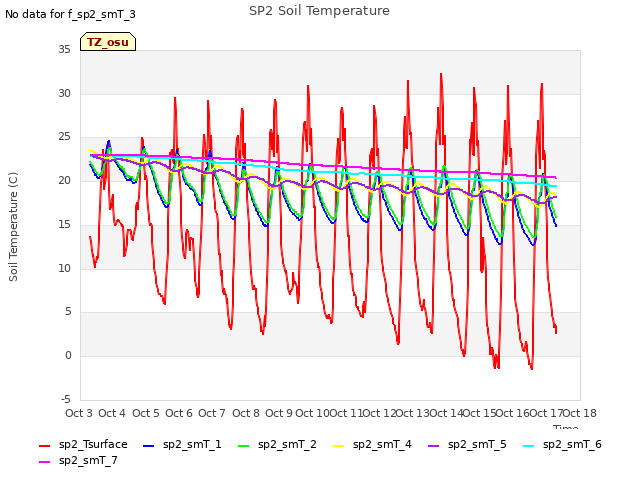Viewport: 640px width, 480px height.
Task: Click the Oct 8 x-axis tick label
Action: [246, 413]
